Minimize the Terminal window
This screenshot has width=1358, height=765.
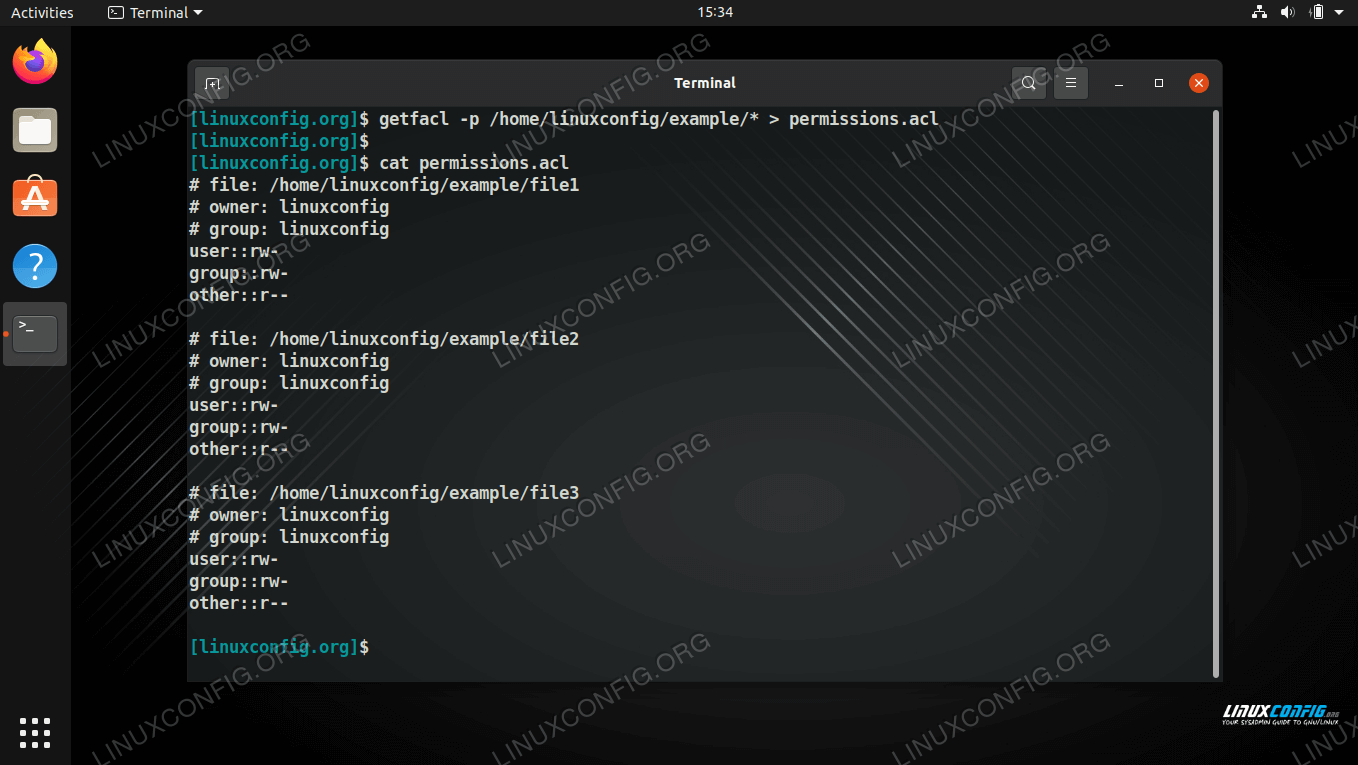(1119, 83)
